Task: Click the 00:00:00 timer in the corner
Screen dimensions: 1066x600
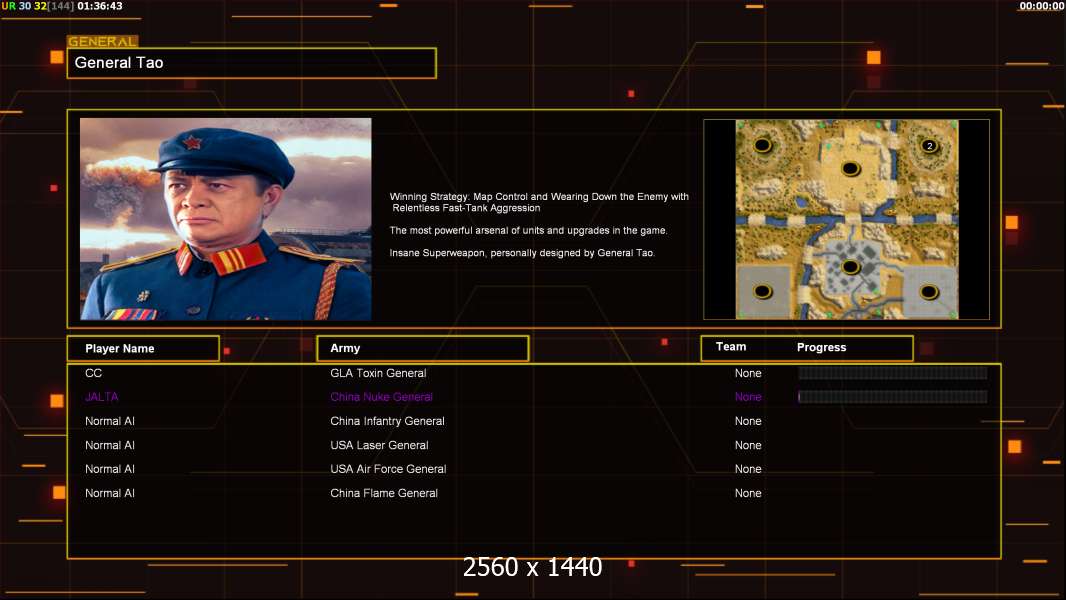Action: [1042, 6]
